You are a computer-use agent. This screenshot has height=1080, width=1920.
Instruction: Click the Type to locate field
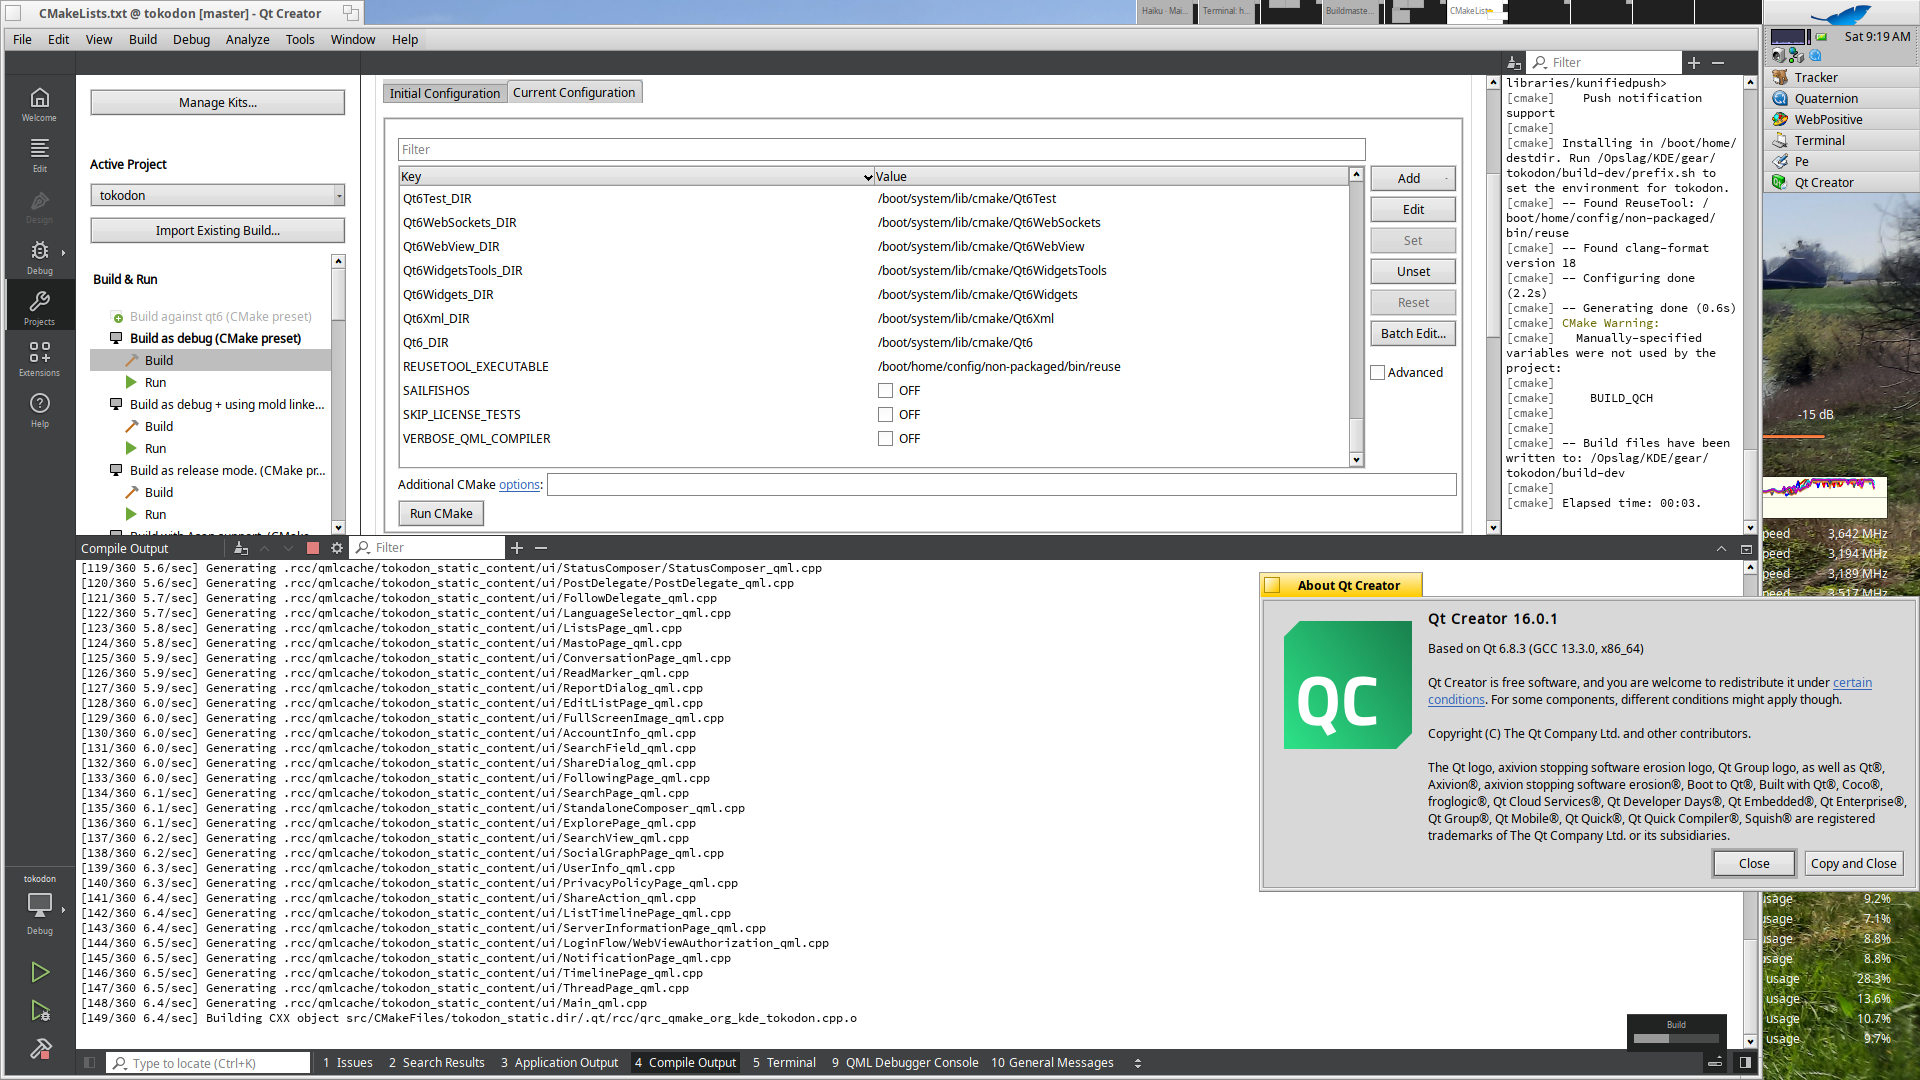tap(208, 1063)
